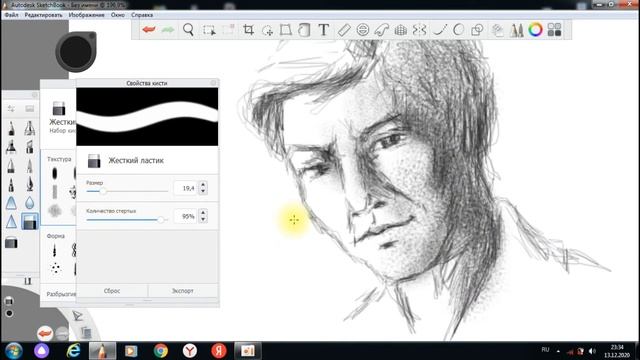Select the black oval texture brush
The width and height of the screenshot is (640, 360).
coord(54,174)
